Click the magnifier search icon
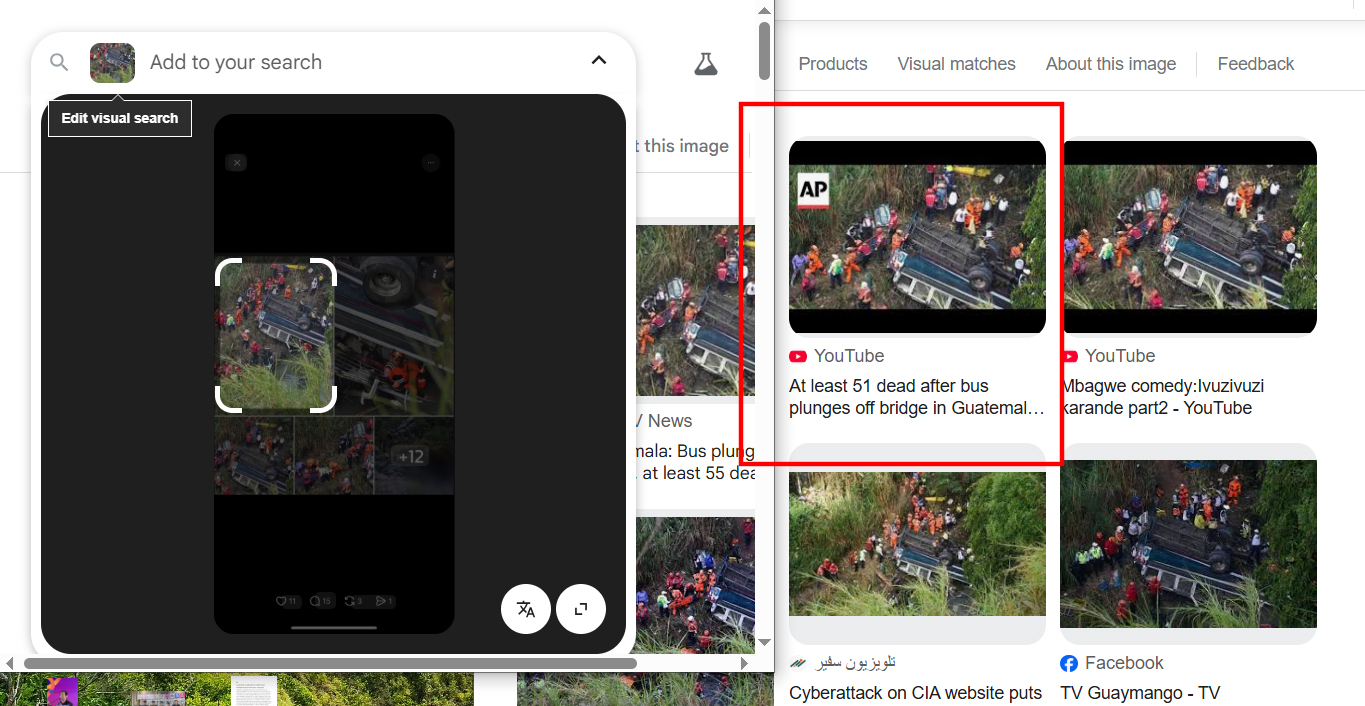This screenshot has height=706, width=1365. [59, 62]
